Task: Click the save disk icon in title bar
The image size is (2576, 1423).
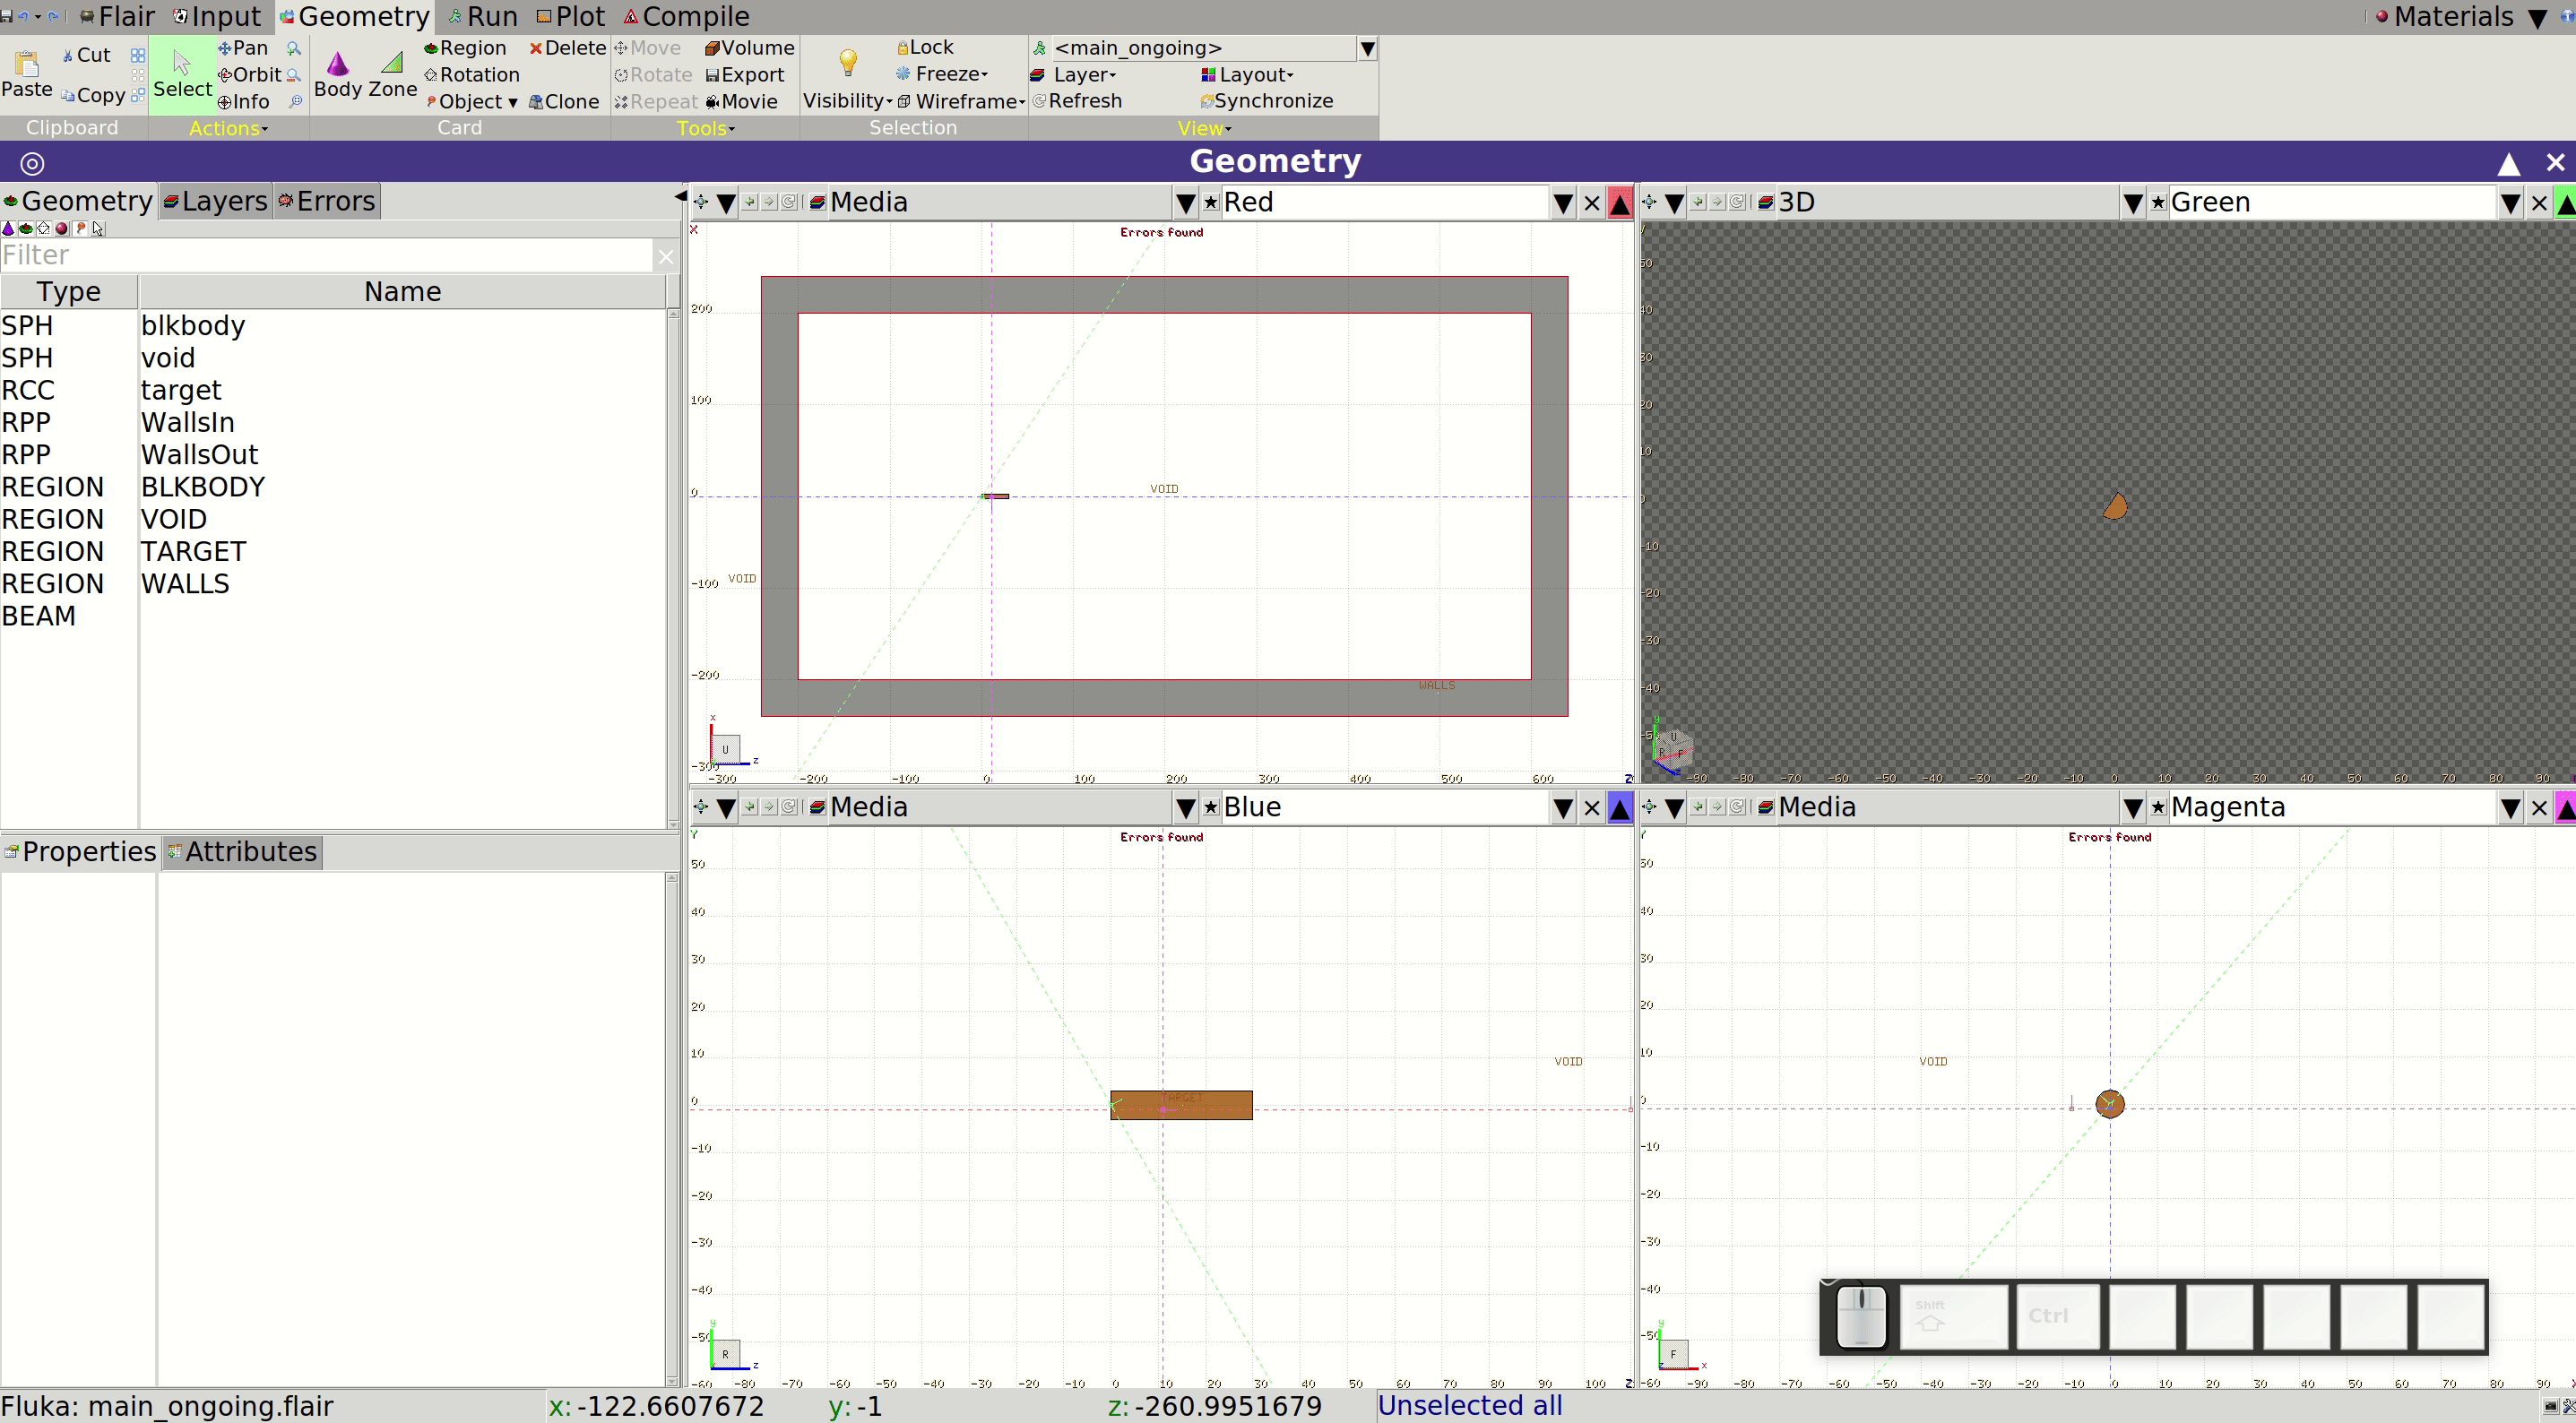Action: click(x=7, y=16)
